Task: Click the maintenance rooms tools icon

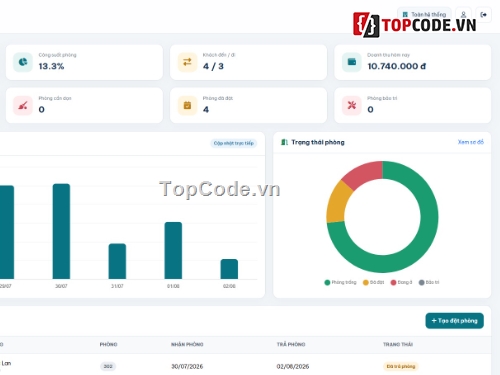Action: pyautogui.click(x=352, y=105)
